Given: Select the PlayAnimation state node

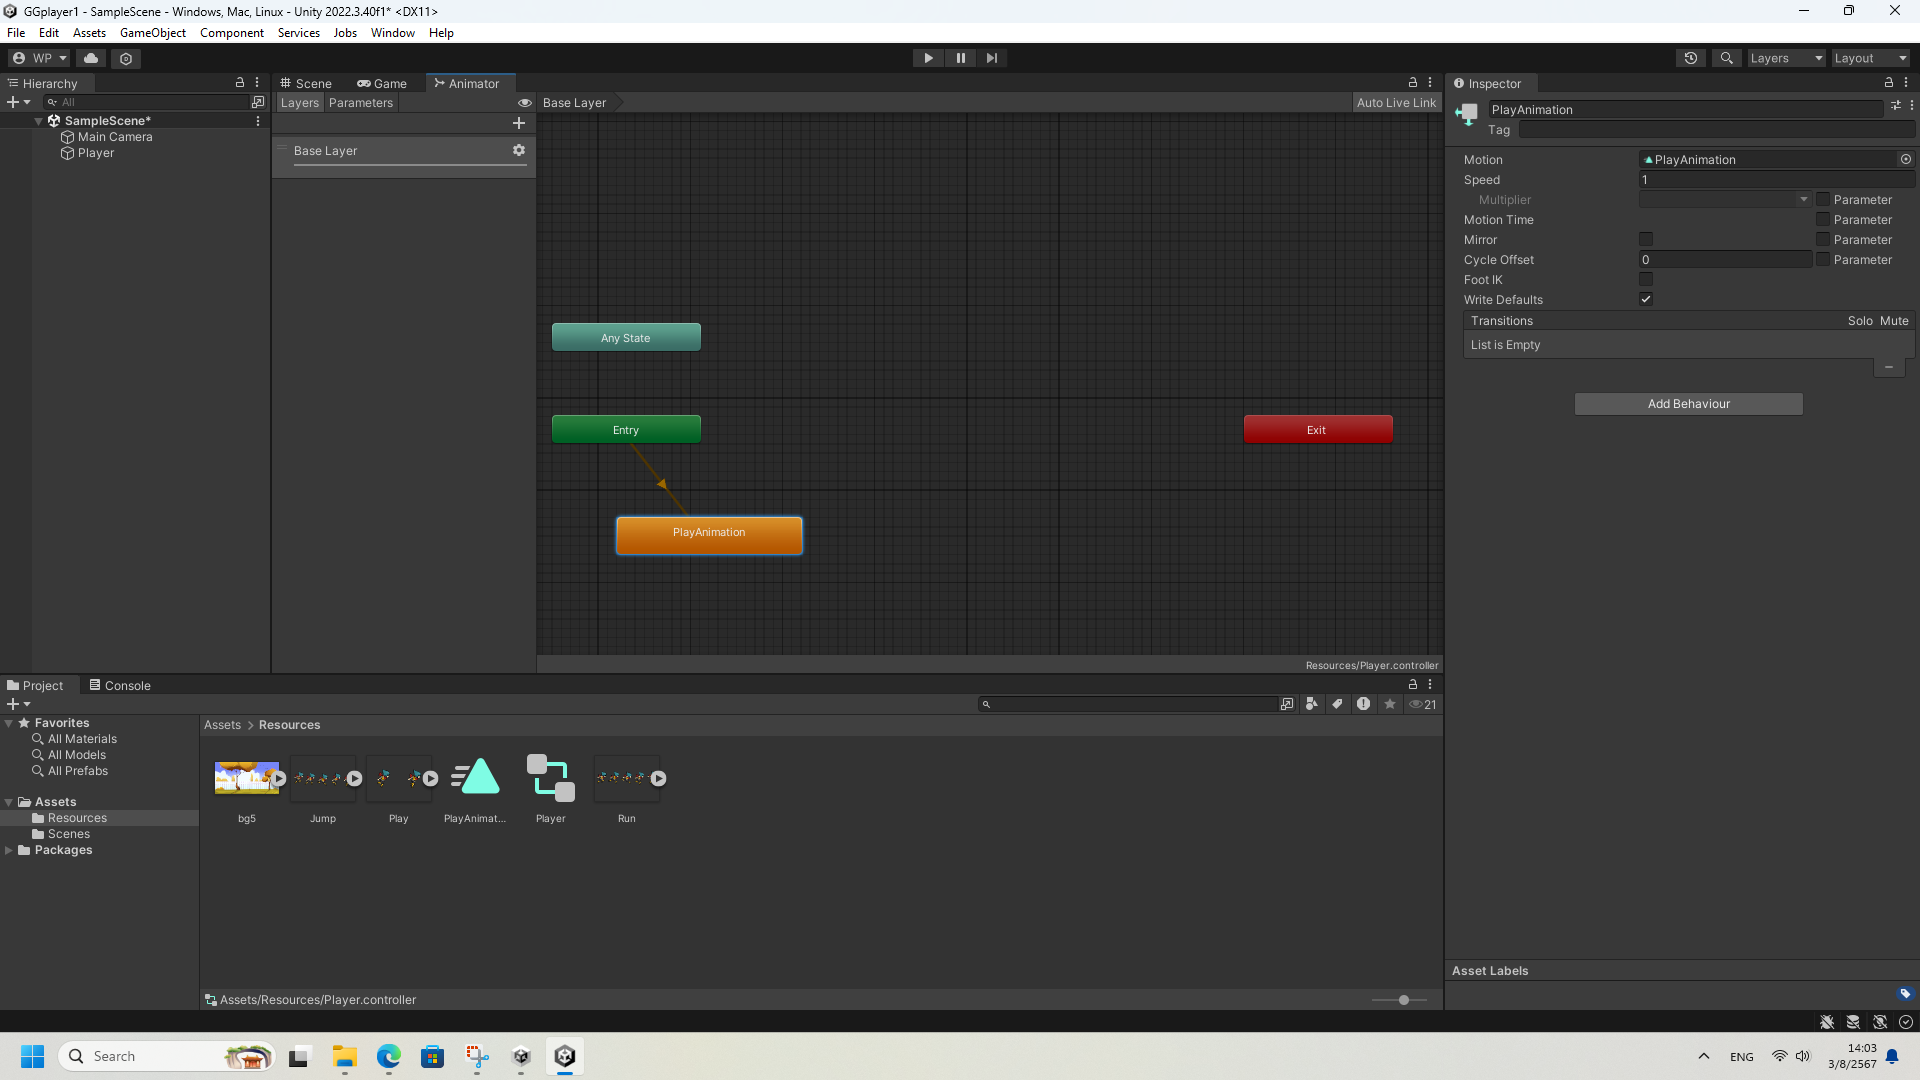Looking at the screenshot, I should pyautogui.click(x=709, y=534).
